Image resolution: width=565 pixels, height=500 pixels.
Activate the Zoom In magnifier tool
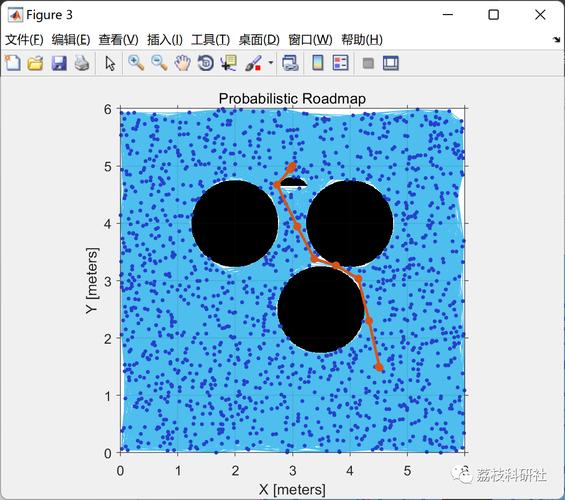click(136, 63)
